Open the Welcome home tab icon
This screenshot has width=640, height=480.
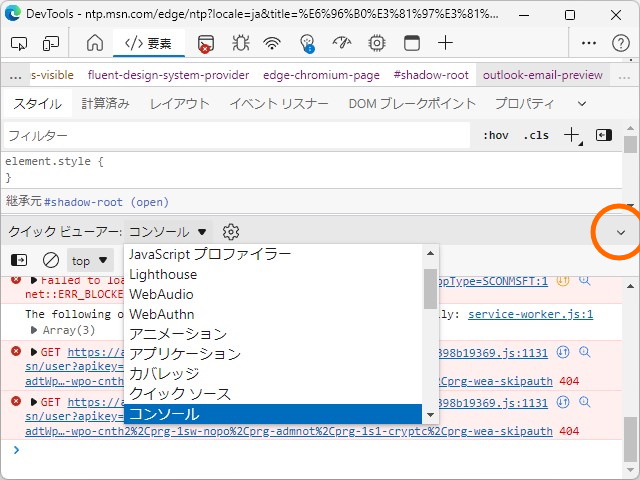point(95,43)
